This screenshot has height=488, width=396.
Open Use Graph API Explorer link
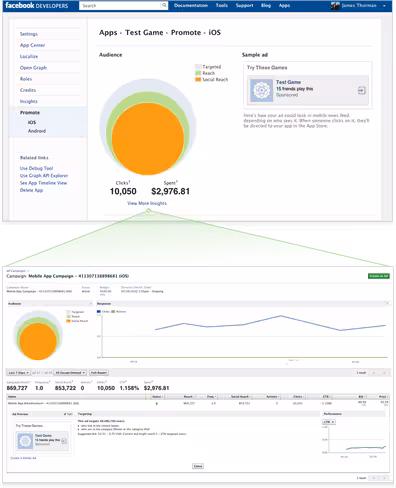44,176
